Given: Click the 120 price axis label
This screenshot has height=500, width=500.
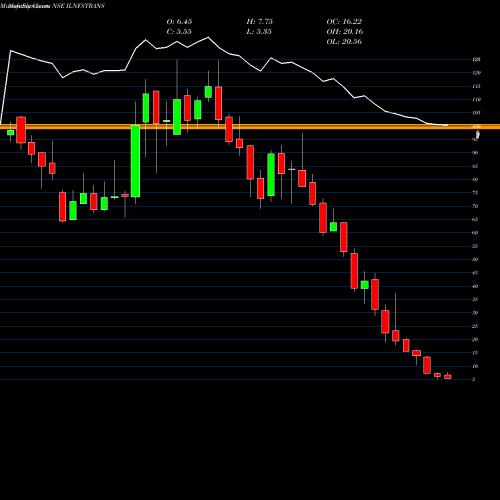Looking at the screenshot, I should 476,73.
